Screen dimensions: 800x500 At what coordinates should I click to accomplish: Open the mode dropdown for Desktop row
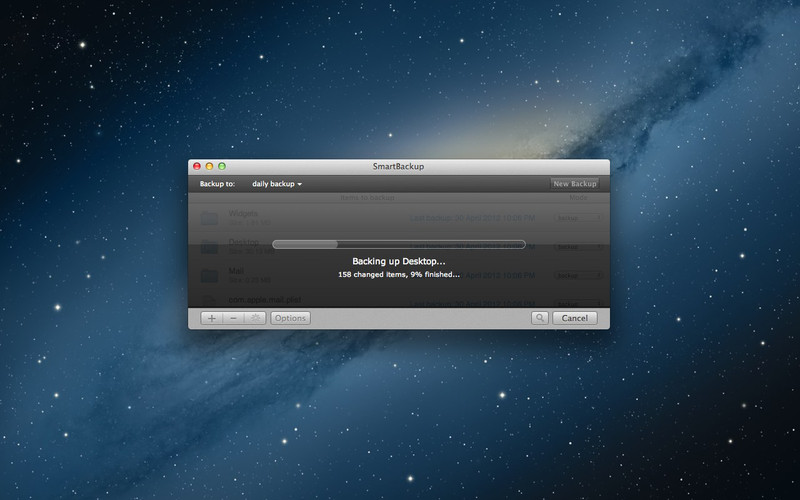pyautogui.click(x=579, y=247)
